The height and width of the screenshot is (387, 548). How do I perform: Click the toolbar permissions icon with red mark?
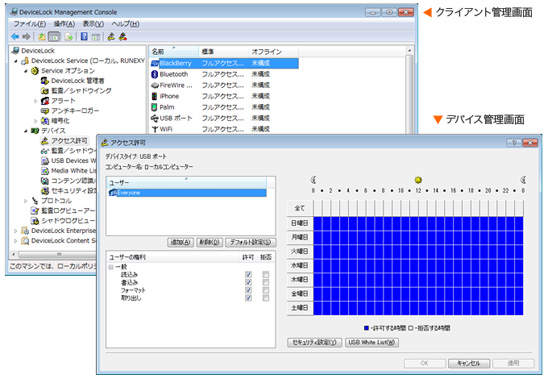click(x=123, y=36)
